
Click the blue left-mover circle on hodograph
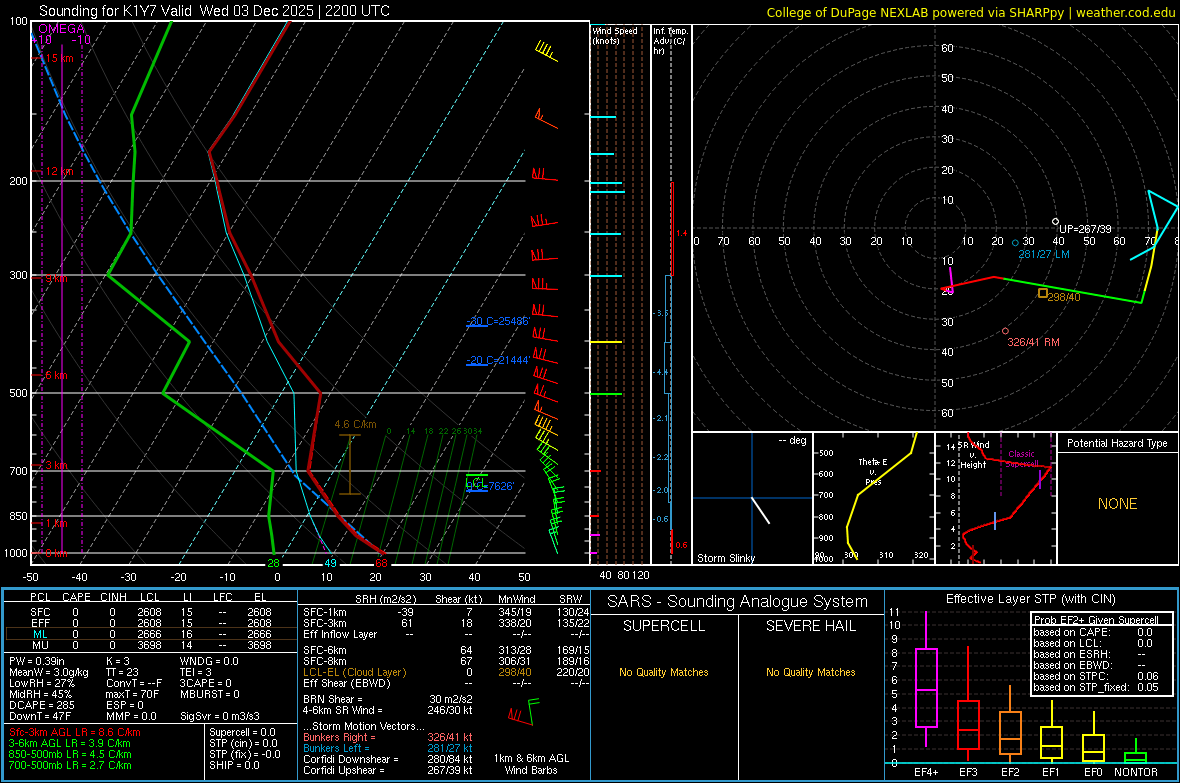coord(1015,242)
